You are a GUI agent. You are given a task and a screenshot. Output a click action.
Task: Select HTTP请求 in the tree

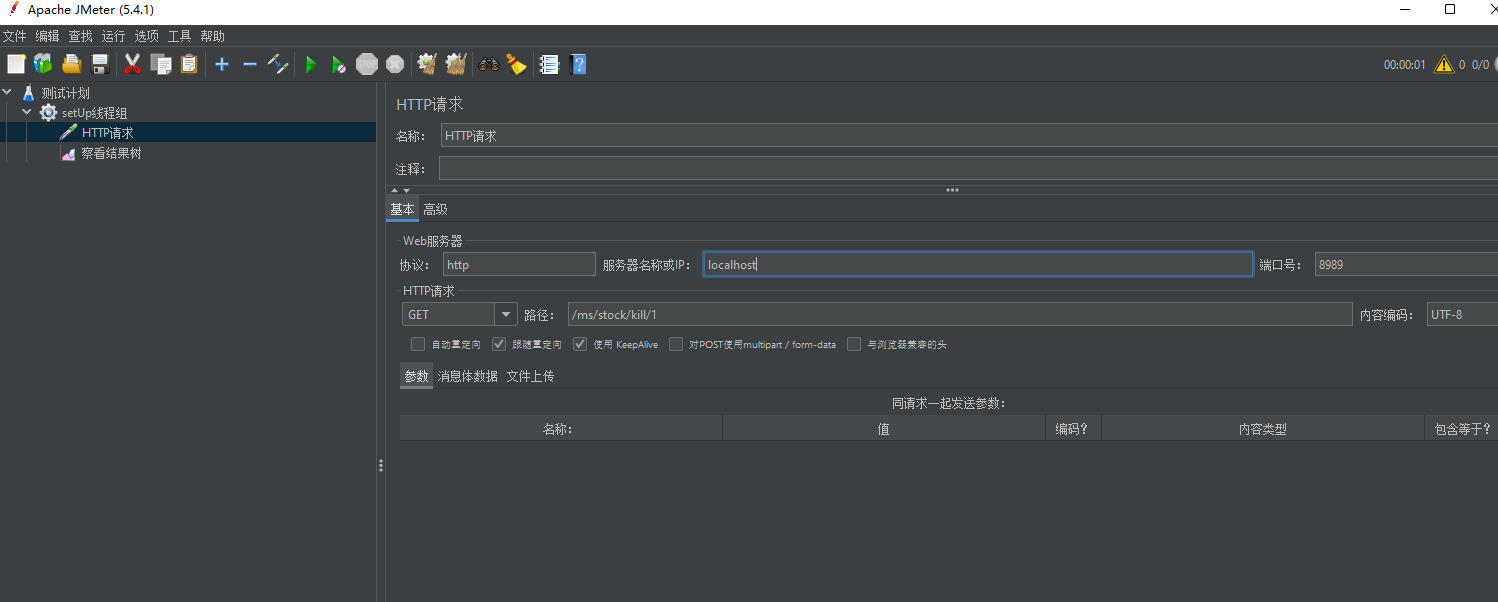click(x=107, y=132)
